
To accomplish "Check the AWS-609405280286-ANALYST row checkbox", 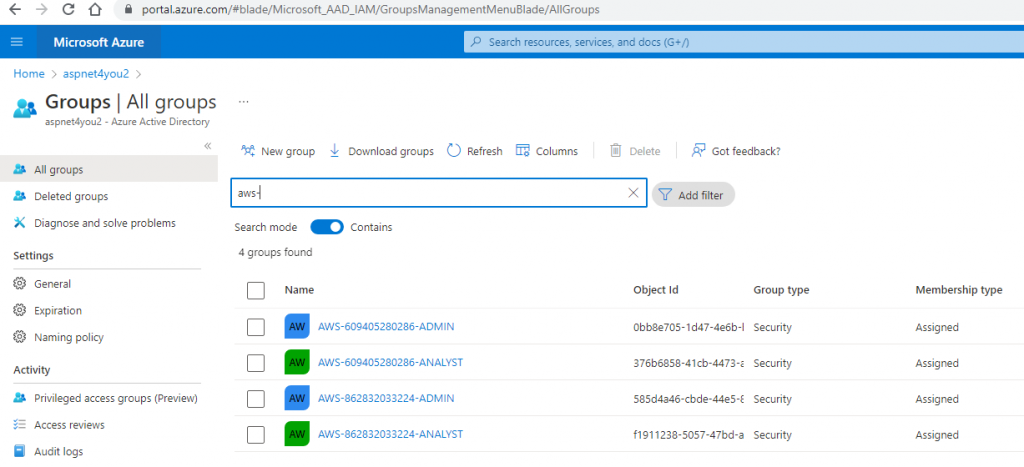I will pos(256,362).
